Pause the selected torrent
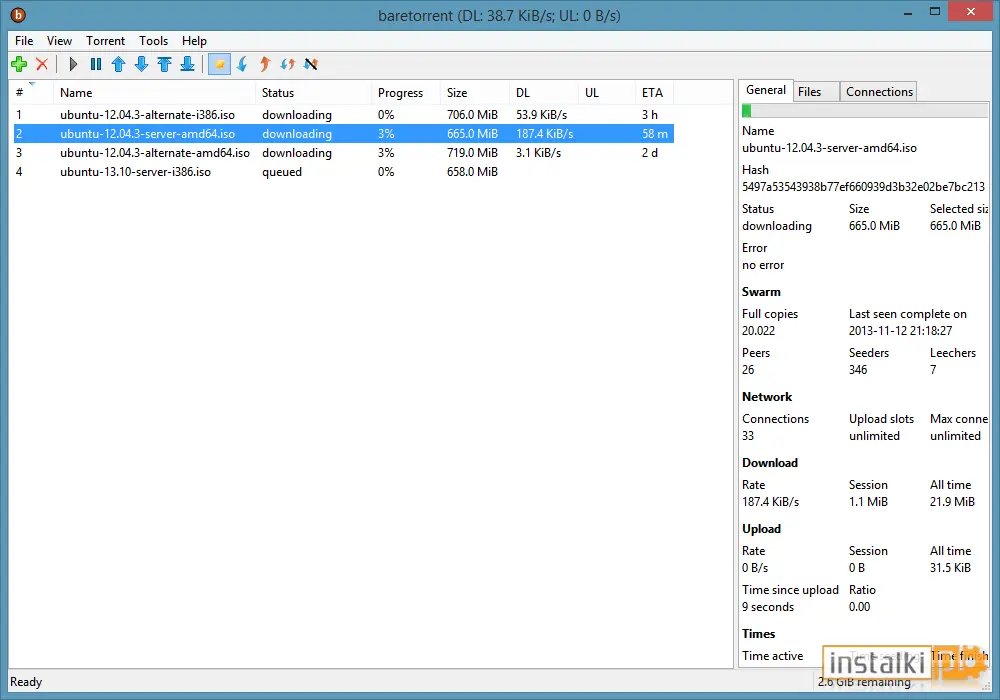Screen dimensions: 1000x700 (x=96, y=64)
